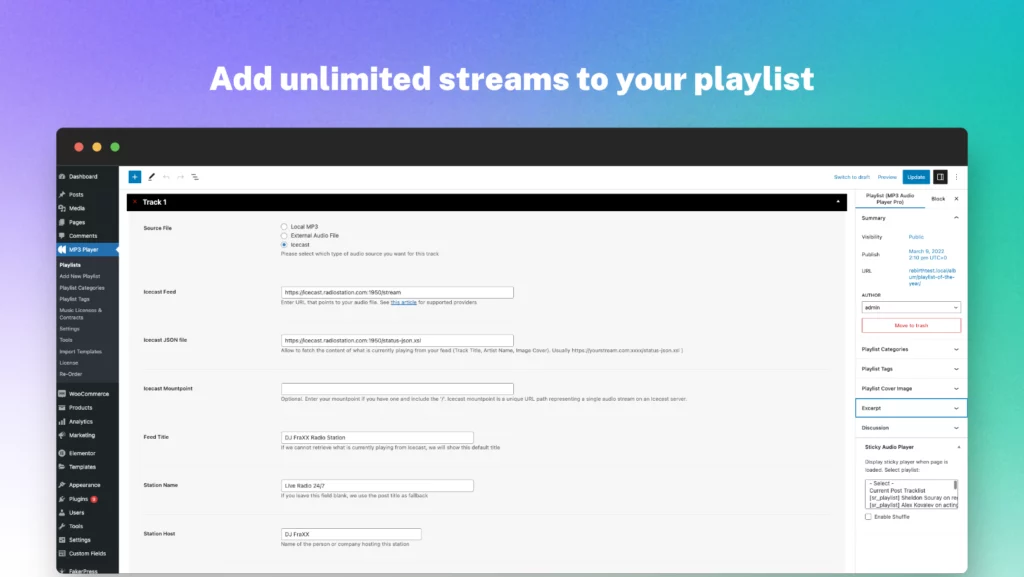Click the WooCommerce icon in sidebar

pos(62,394)
